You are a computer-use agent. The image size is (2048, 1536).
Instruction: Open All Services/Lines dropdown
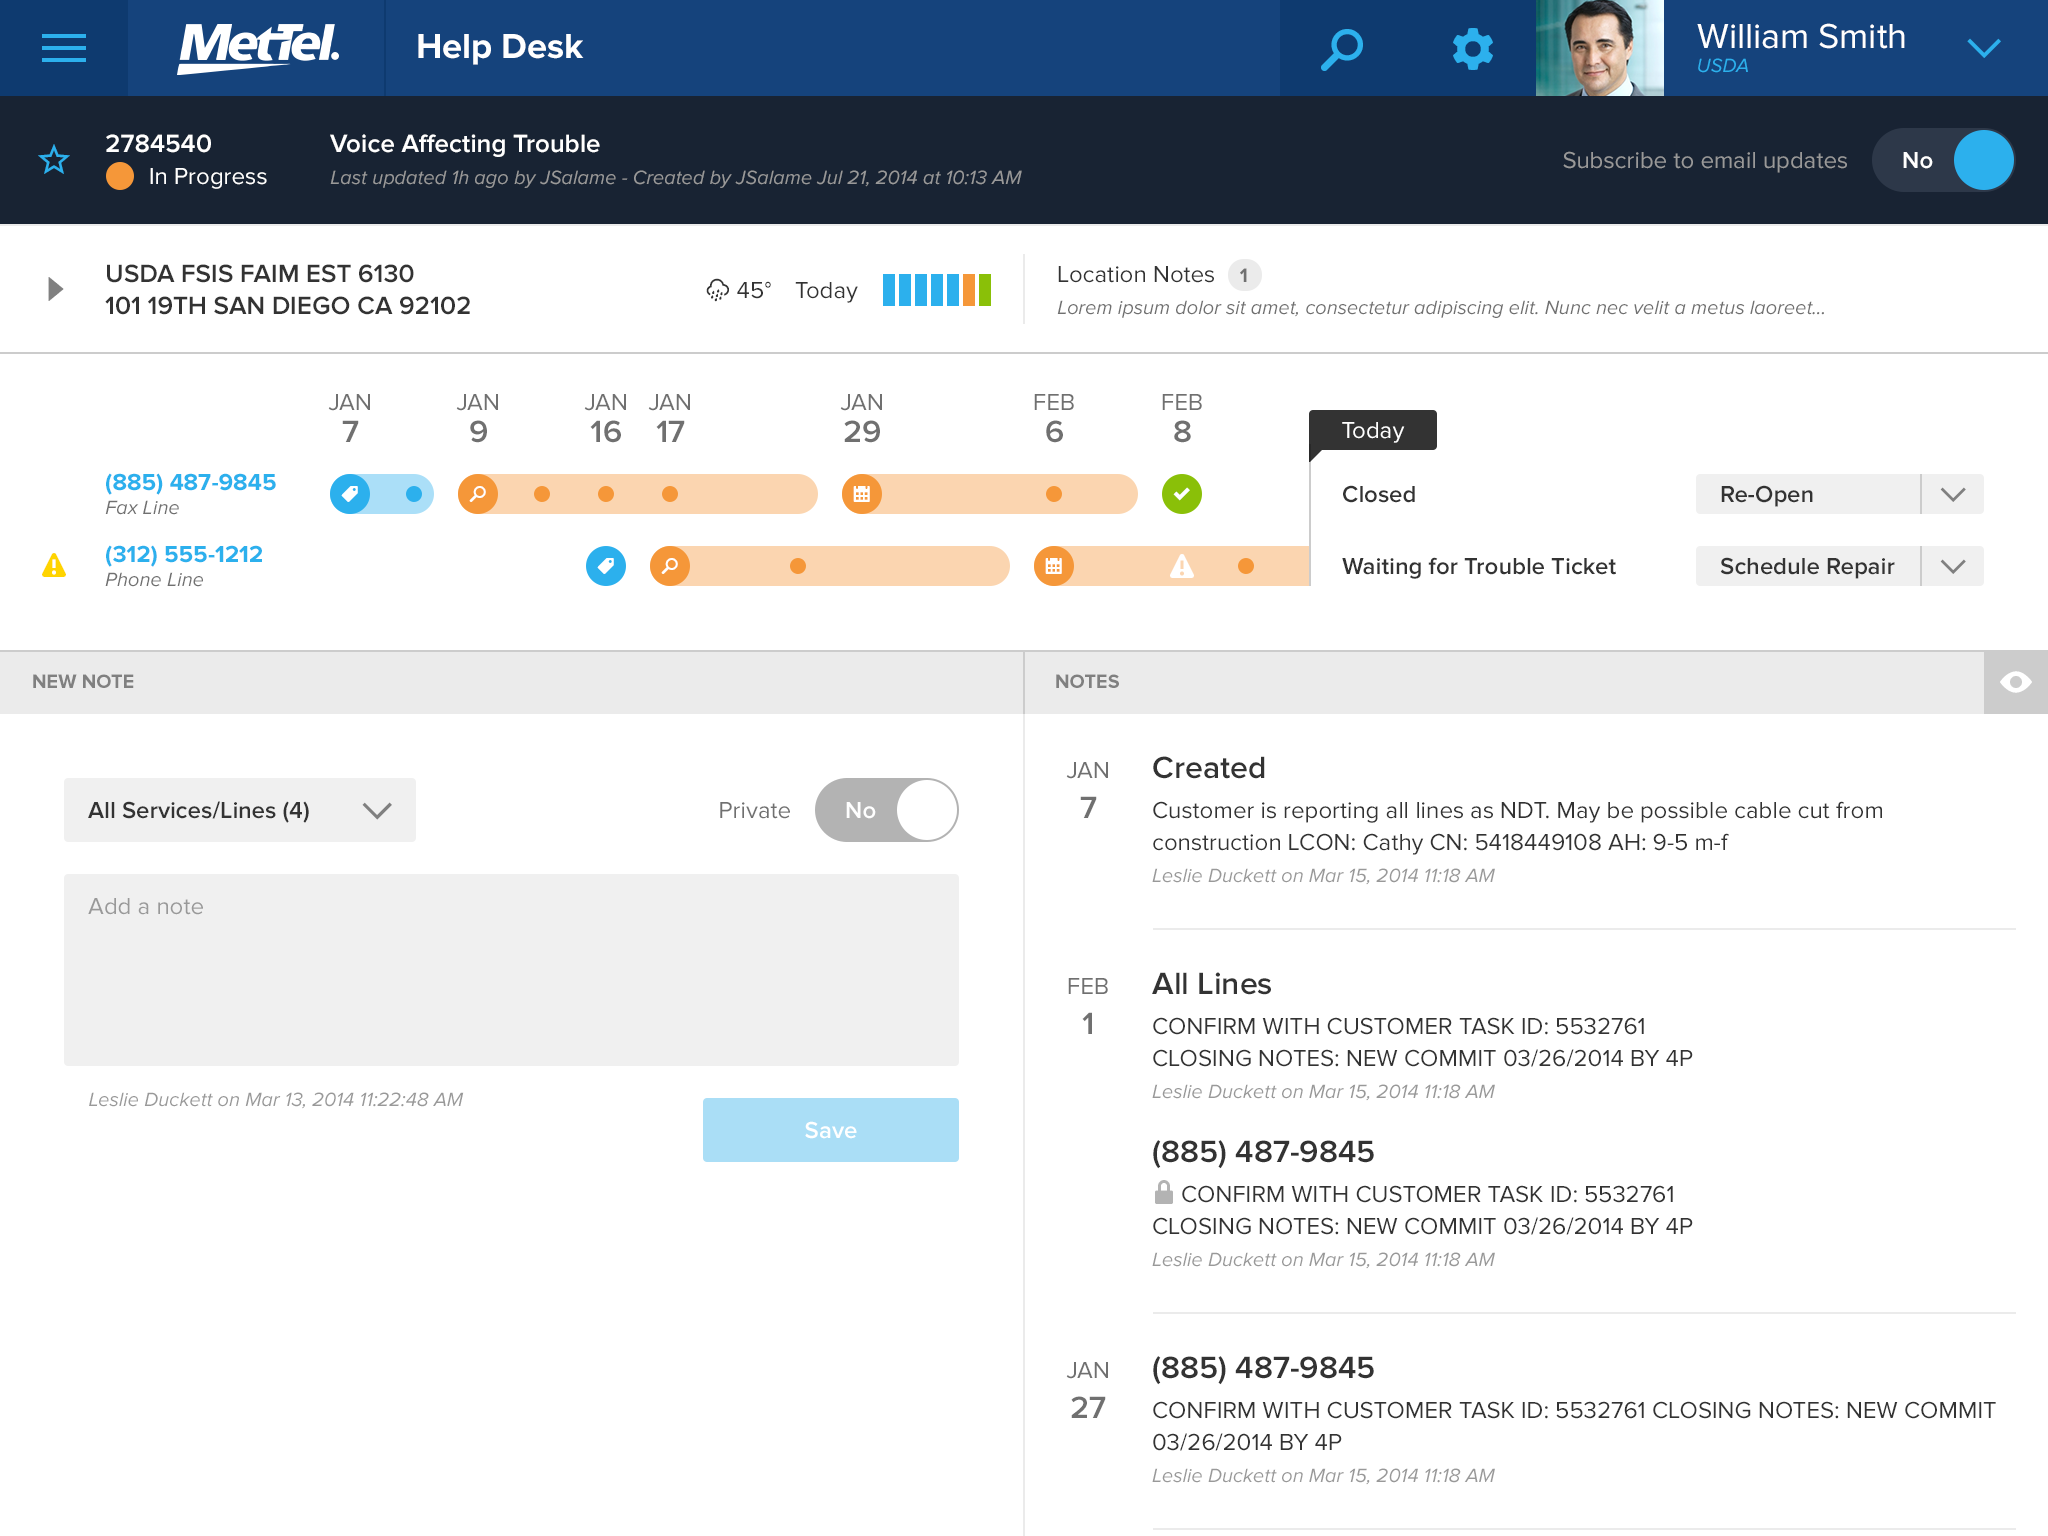tap(240, 810)
